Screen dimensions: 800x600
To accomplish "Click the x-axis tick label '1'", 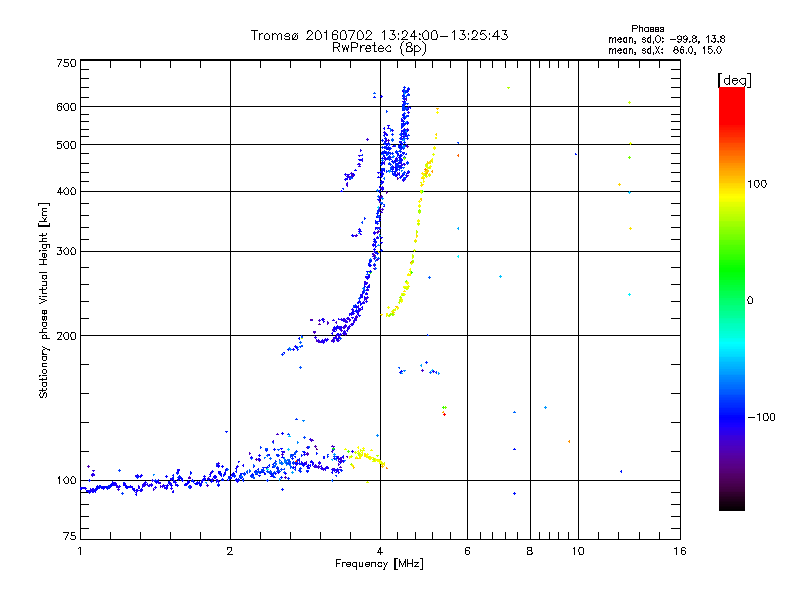I will (80, 551).
